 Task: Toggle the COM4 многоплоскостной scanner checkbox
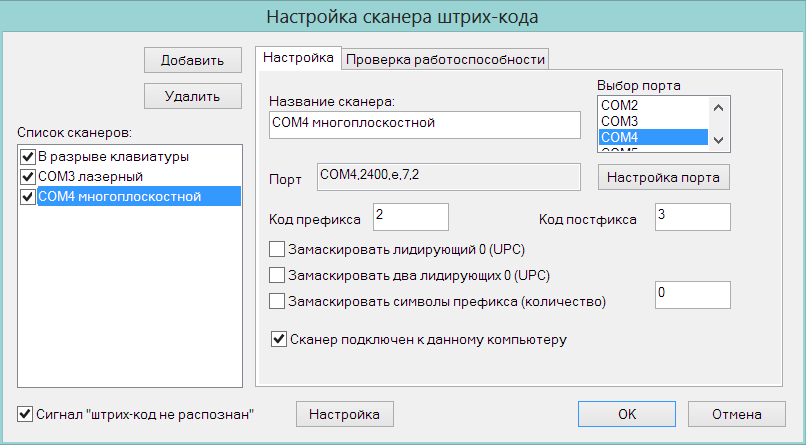point(27,196)
